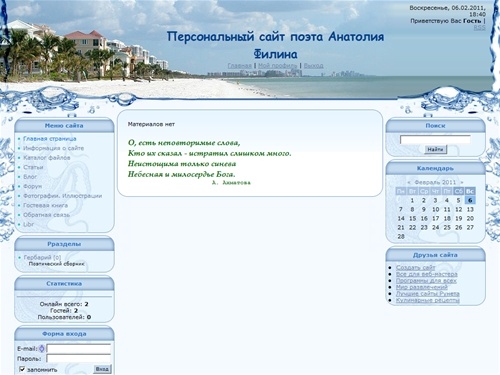Open "Мой профиль" header link
500x375 pixels.
(x=277, y=66)
